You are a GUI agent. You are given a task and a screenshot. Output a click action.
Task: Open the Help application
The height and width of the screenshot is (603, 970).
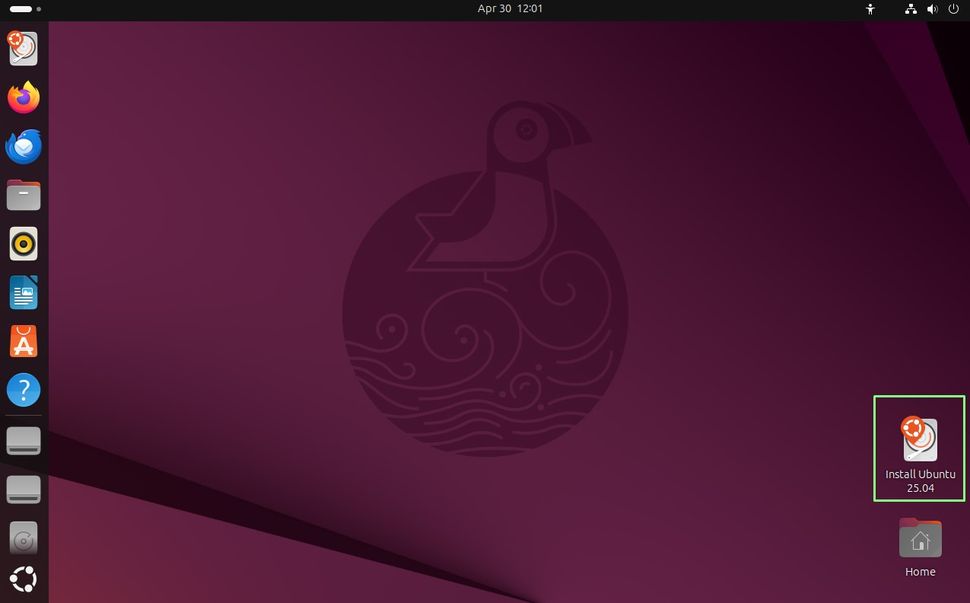tap(23, 390)
